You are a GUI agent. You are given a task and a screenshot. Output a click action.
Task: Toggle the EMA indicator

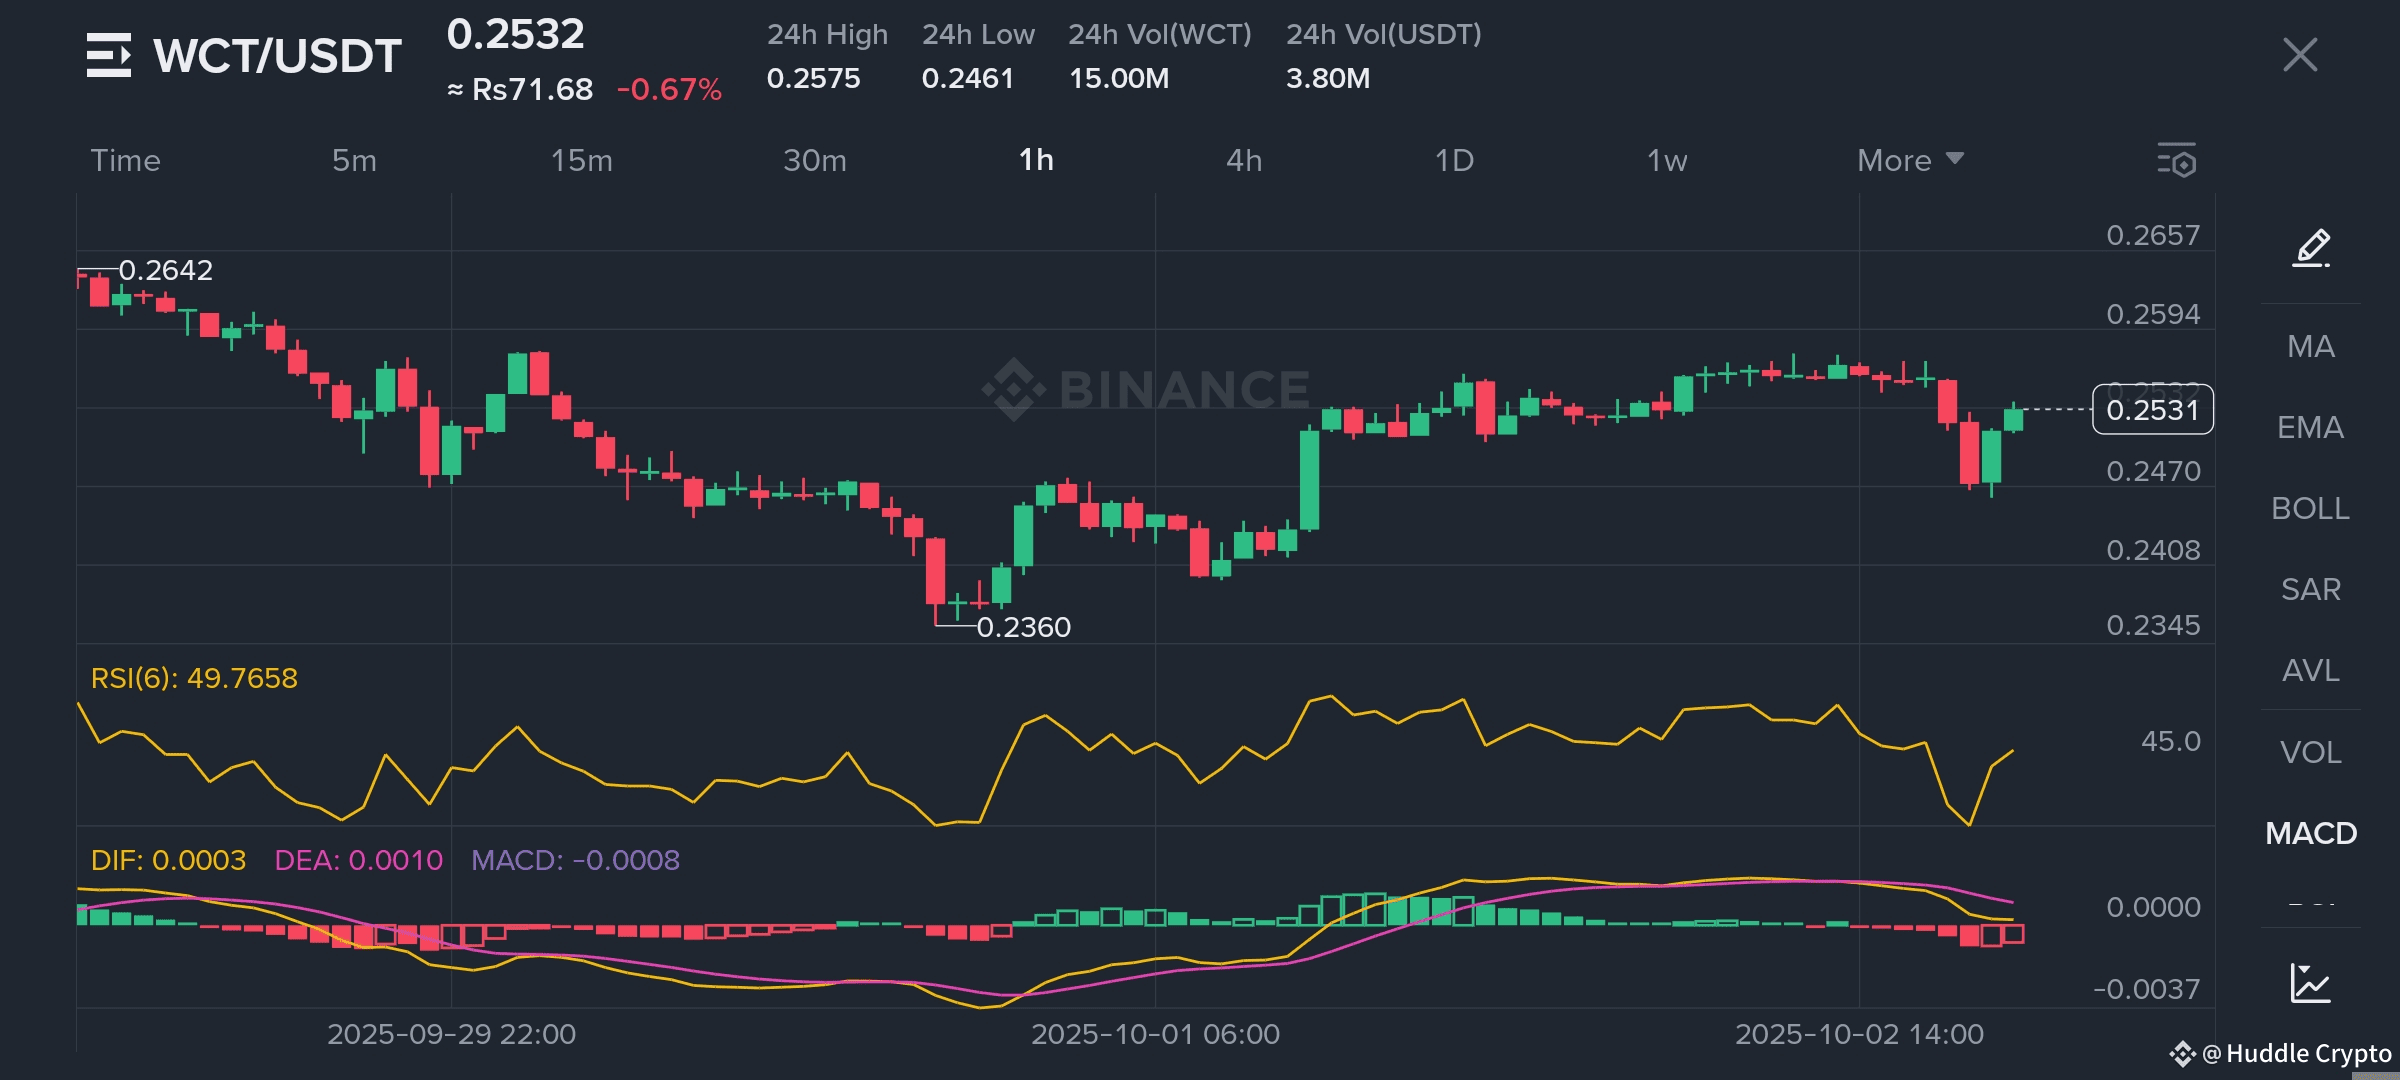2310,427
